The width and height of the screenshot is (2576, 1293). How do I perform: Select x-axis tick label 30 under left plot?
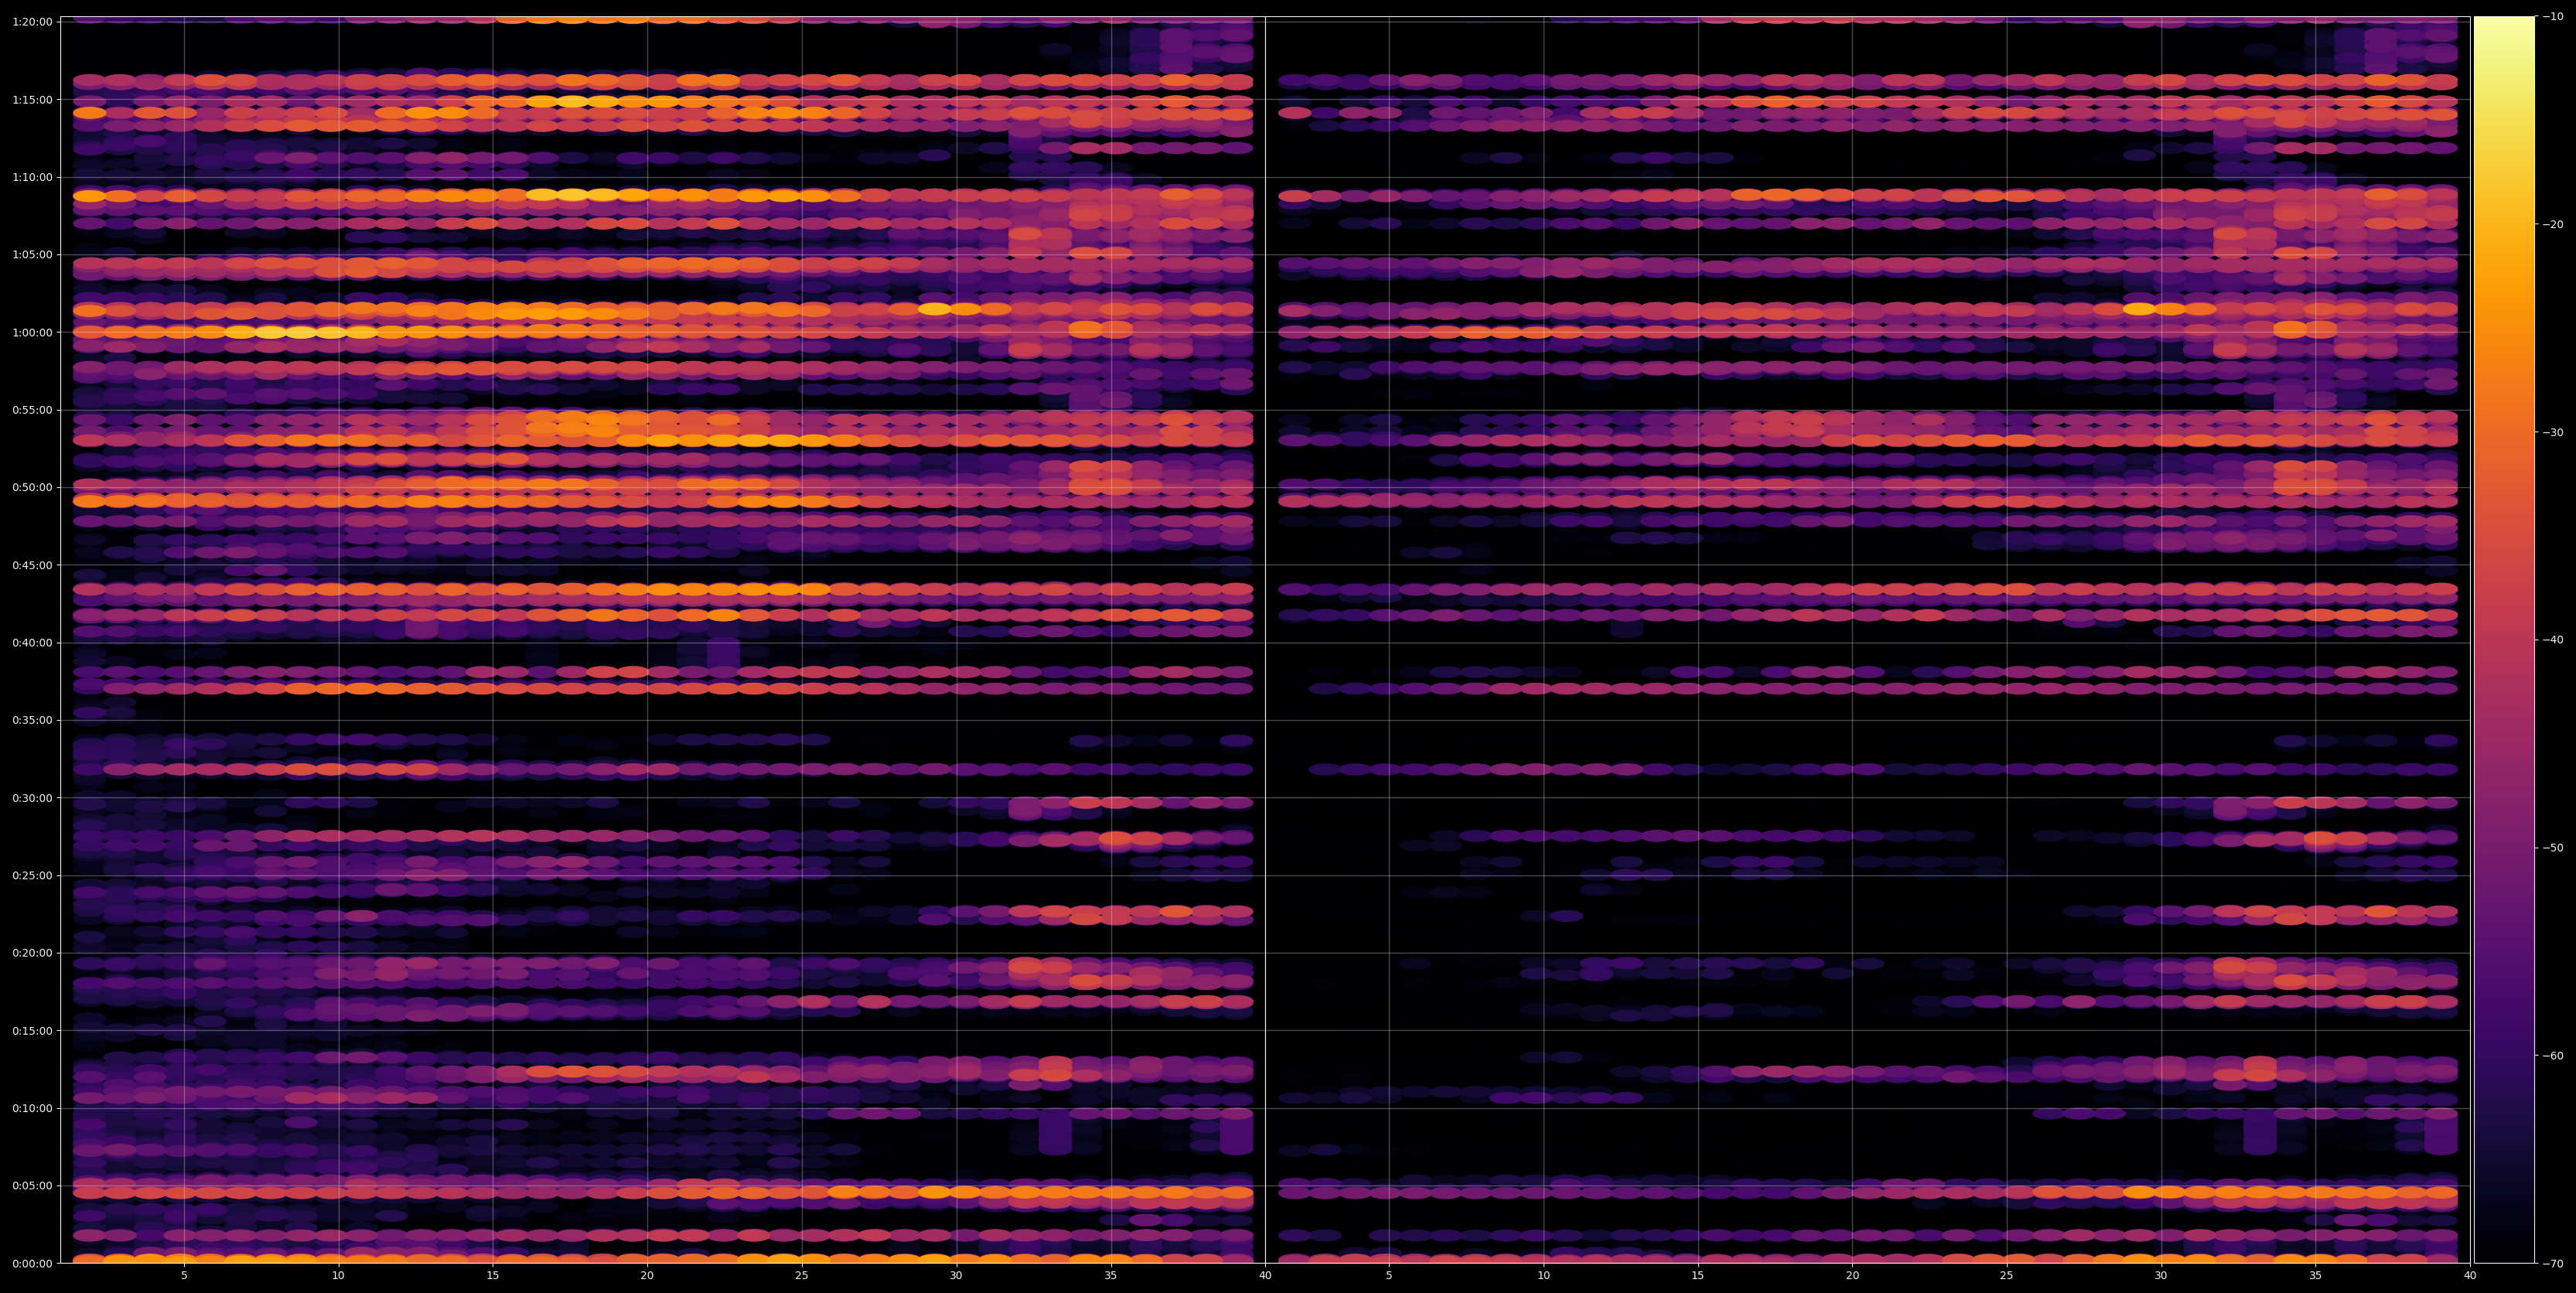pos(956,1276)
